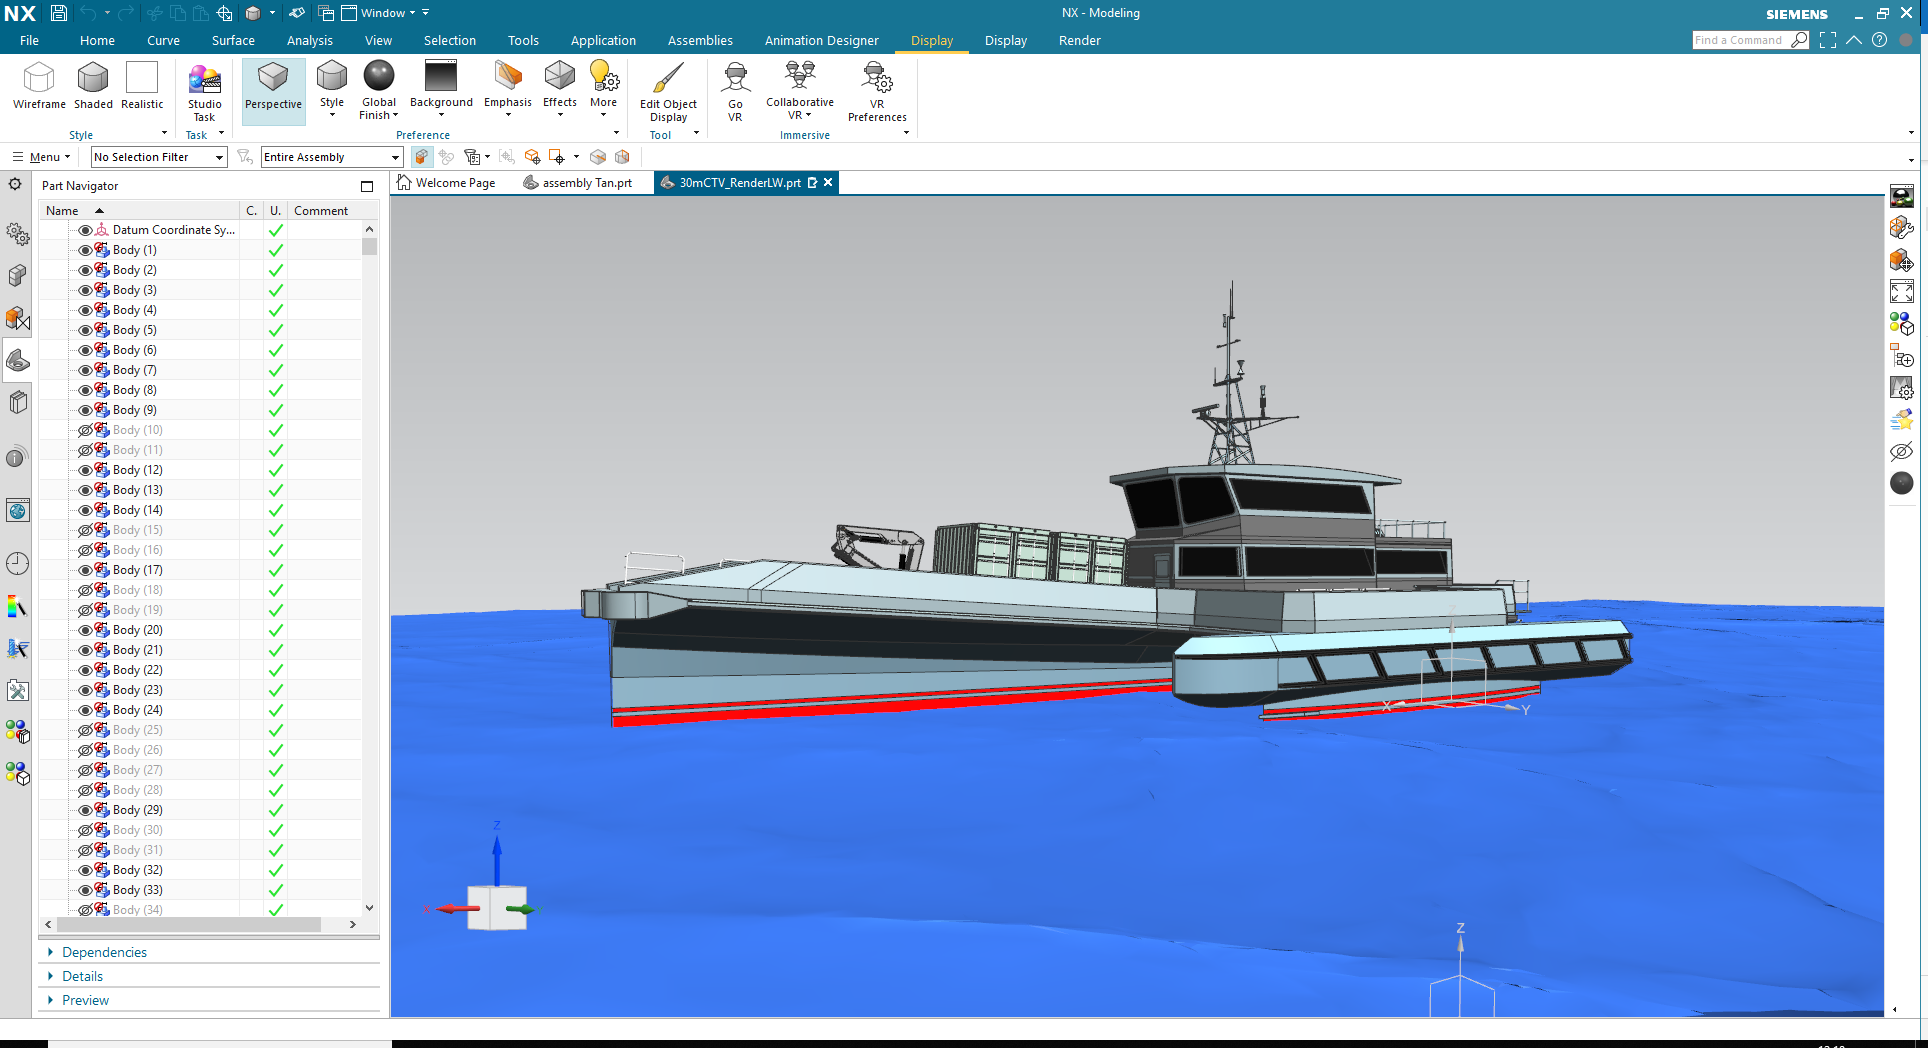This screenshot has height=1048, width=1928.
Task: Click the Background color preference swatch
Action: tap(440, 76)
